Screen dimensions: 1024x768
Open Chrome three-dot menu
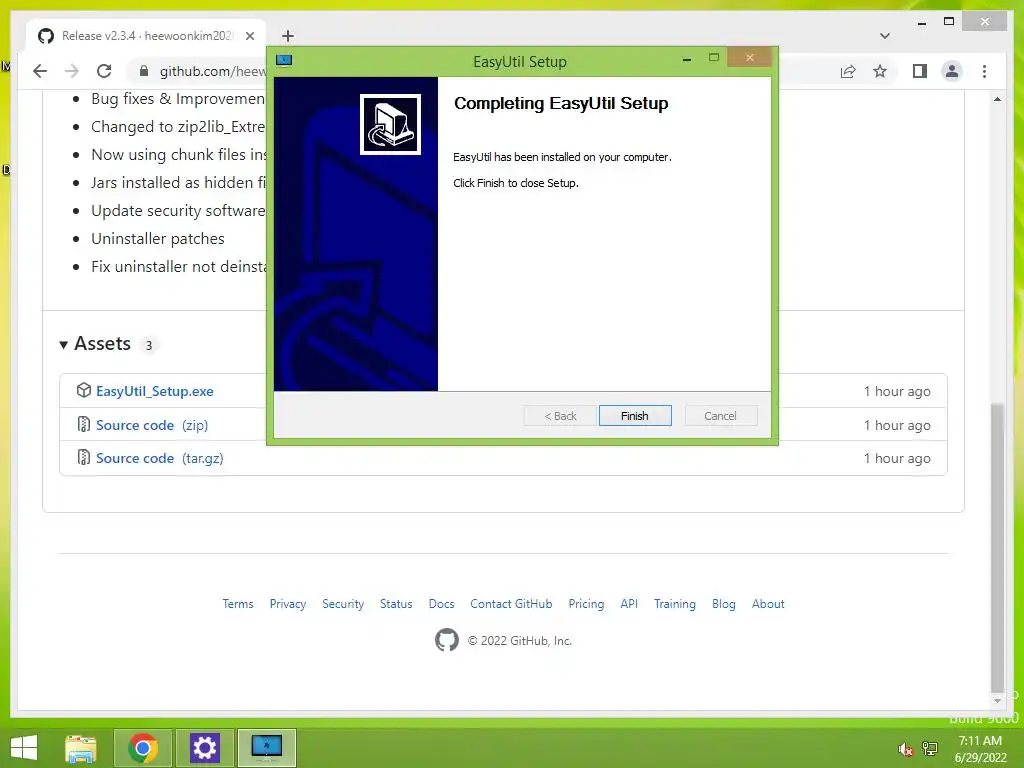click(984, 71)
